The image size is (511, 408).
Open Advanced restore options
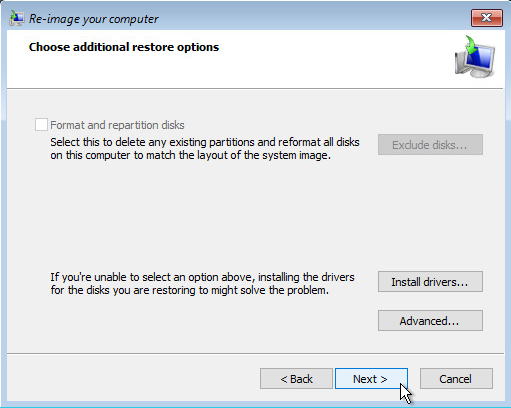pos(430,321)
